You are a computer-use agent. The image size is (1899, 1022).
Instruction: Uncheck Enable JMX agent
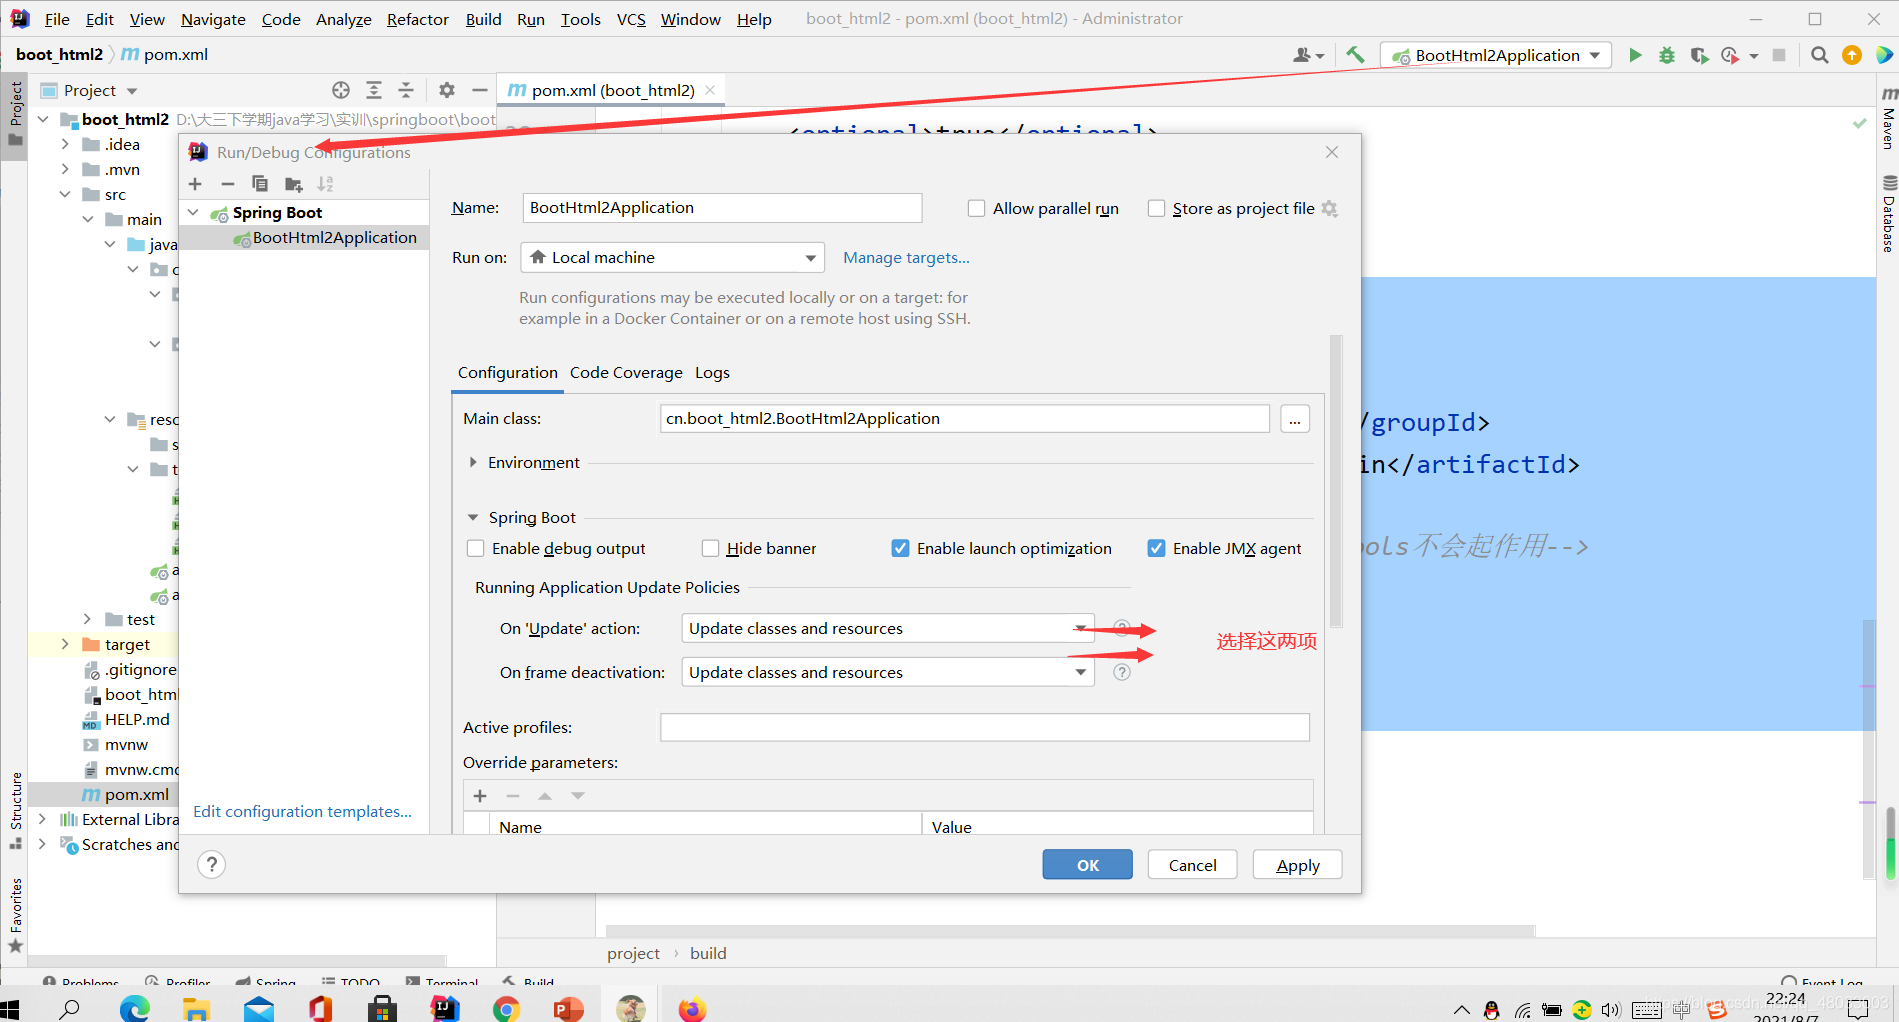click(x=1156, y=548)
